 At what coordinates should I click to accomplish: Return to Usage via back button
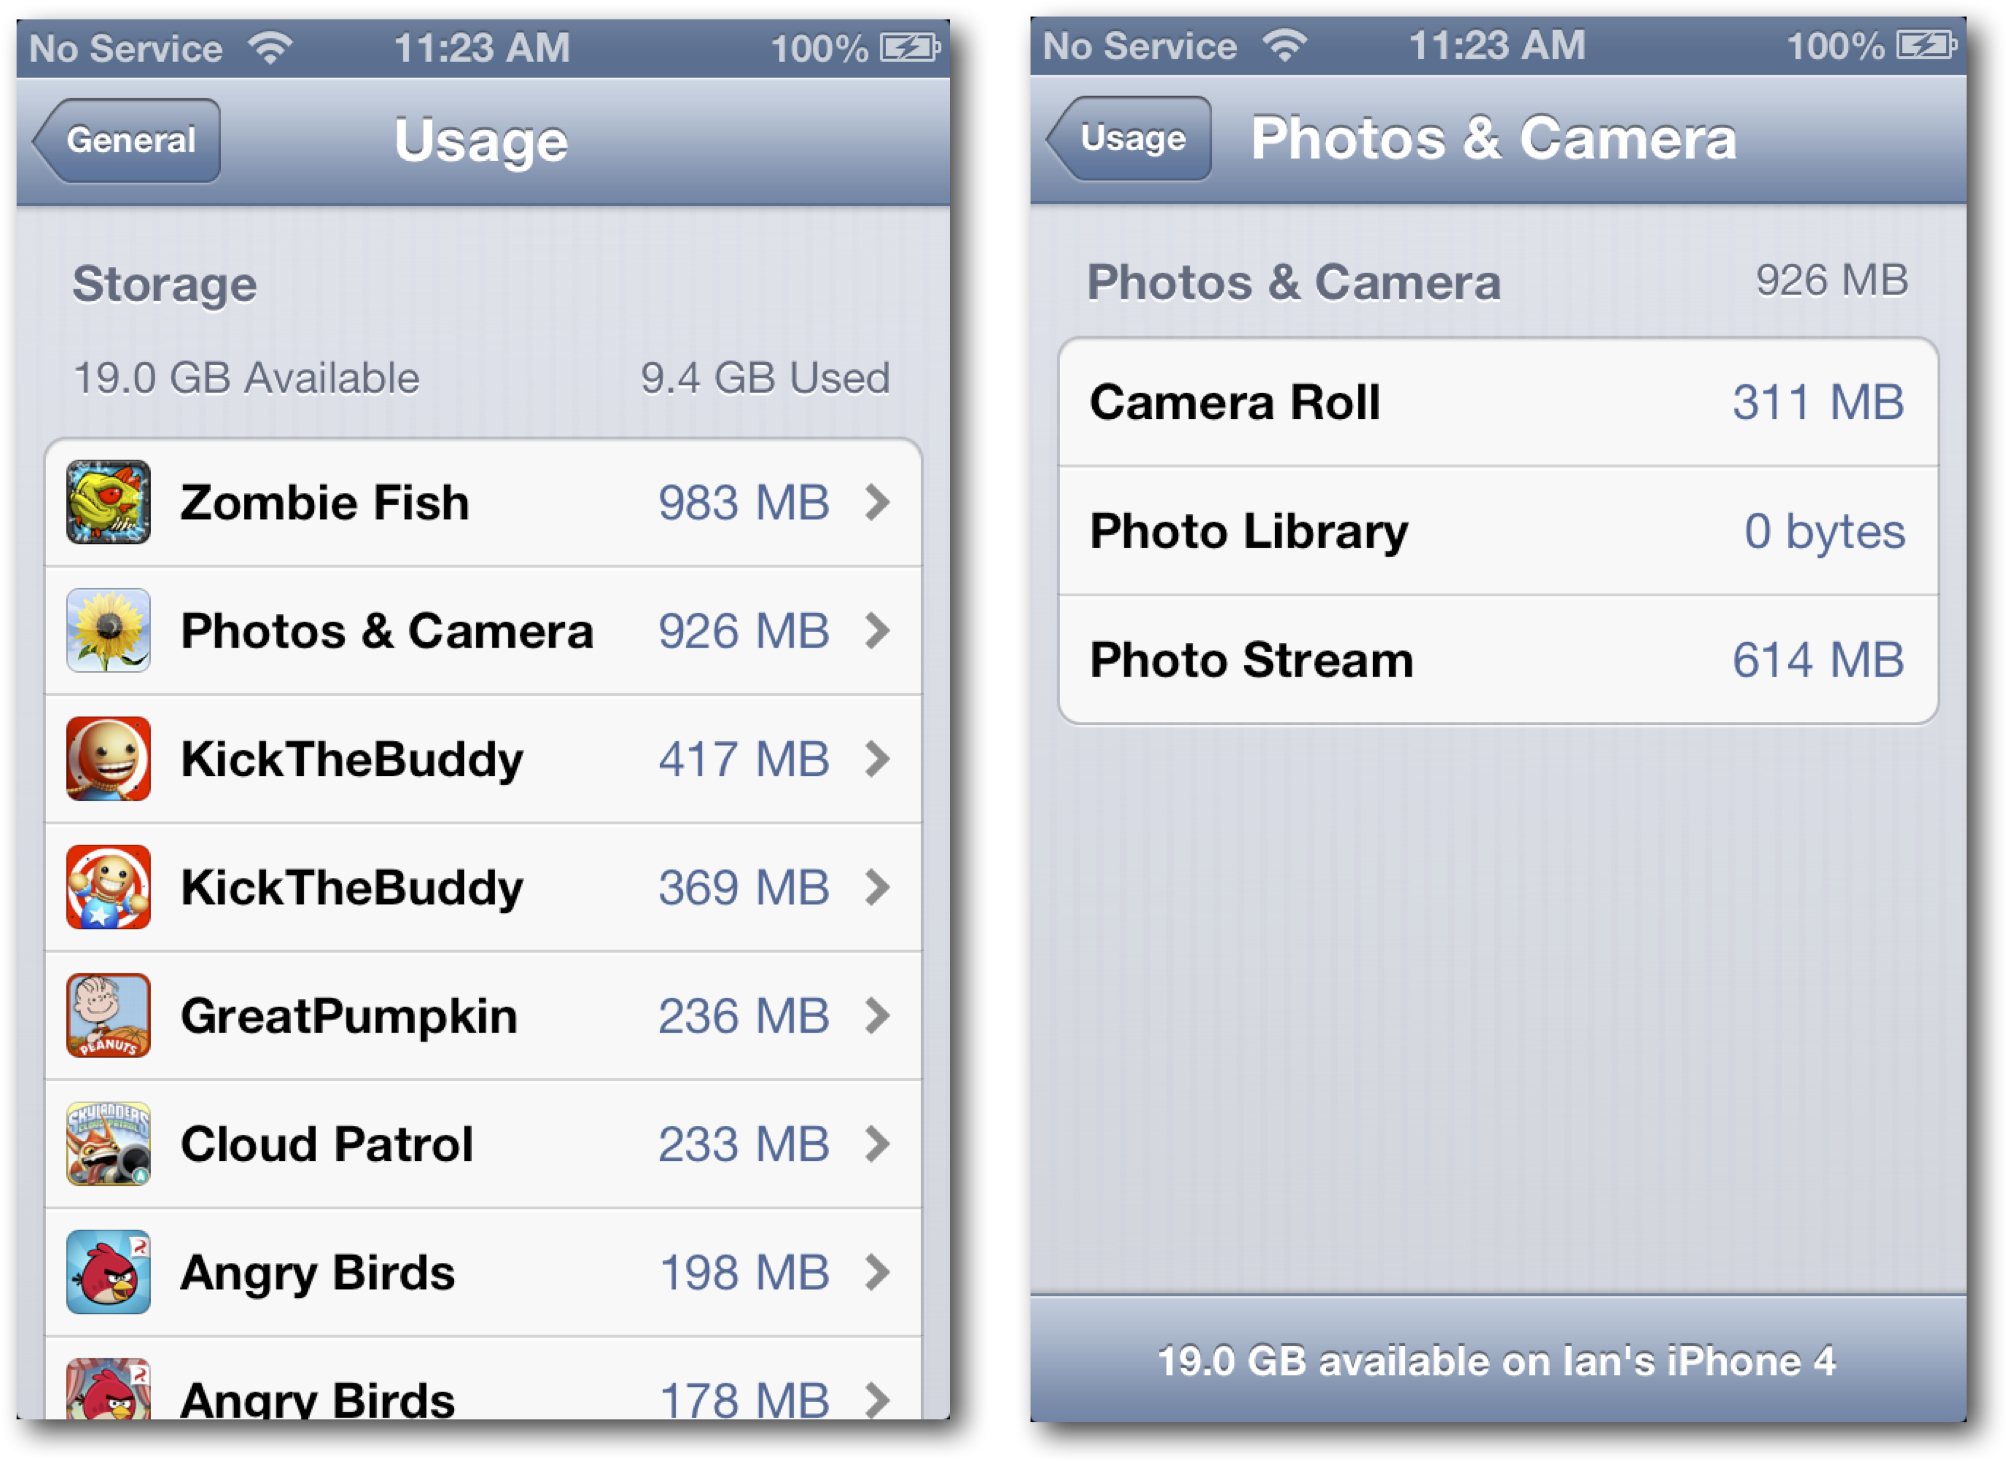[x=1130, y=138]
